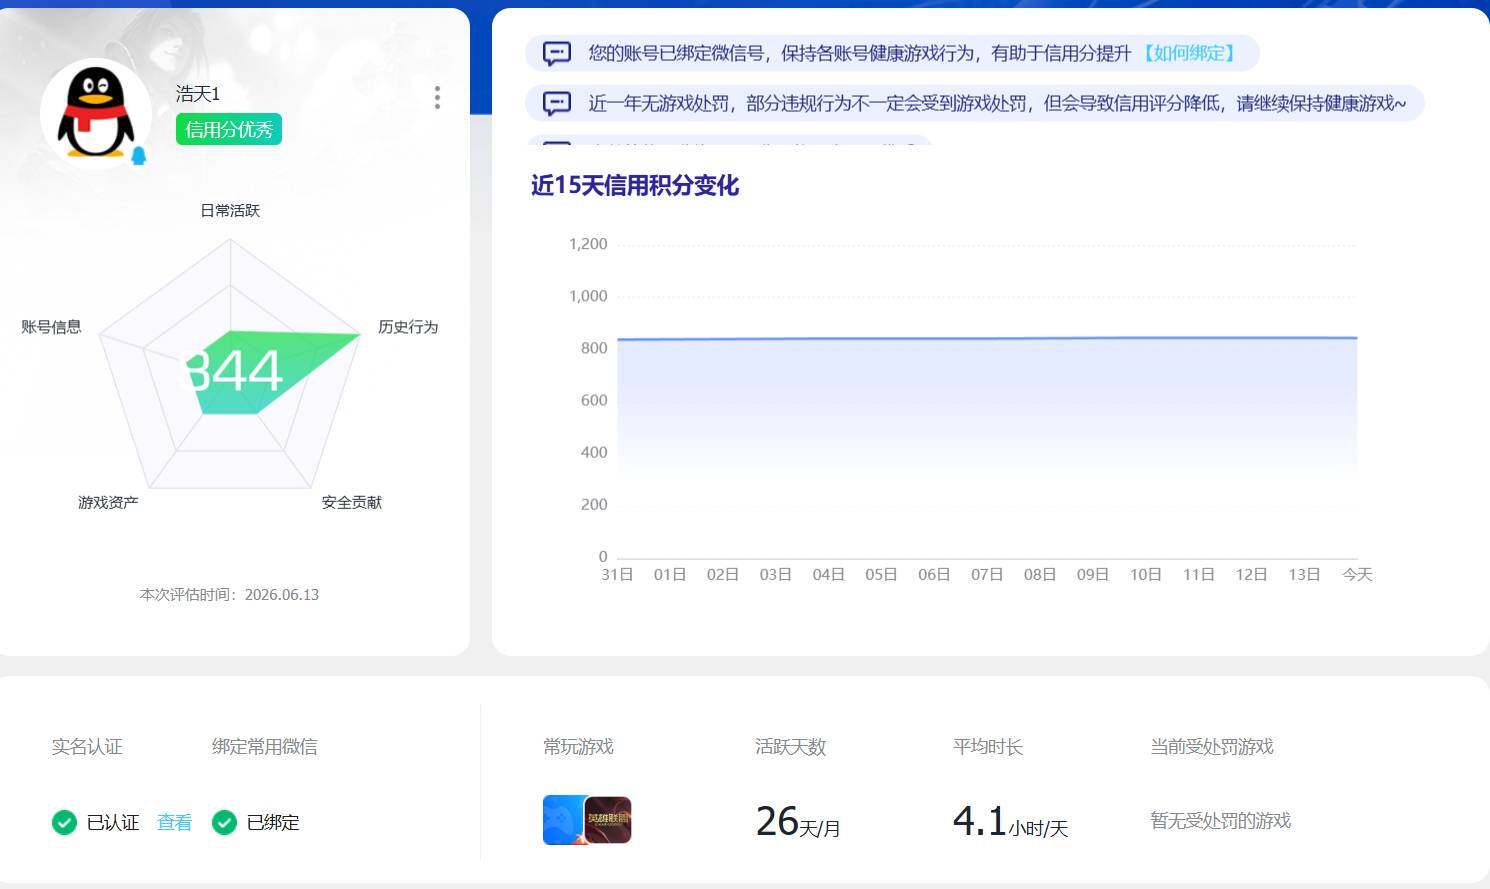Click the 03日 label on chart axis
1490x889 pixels.
(776, 574)
